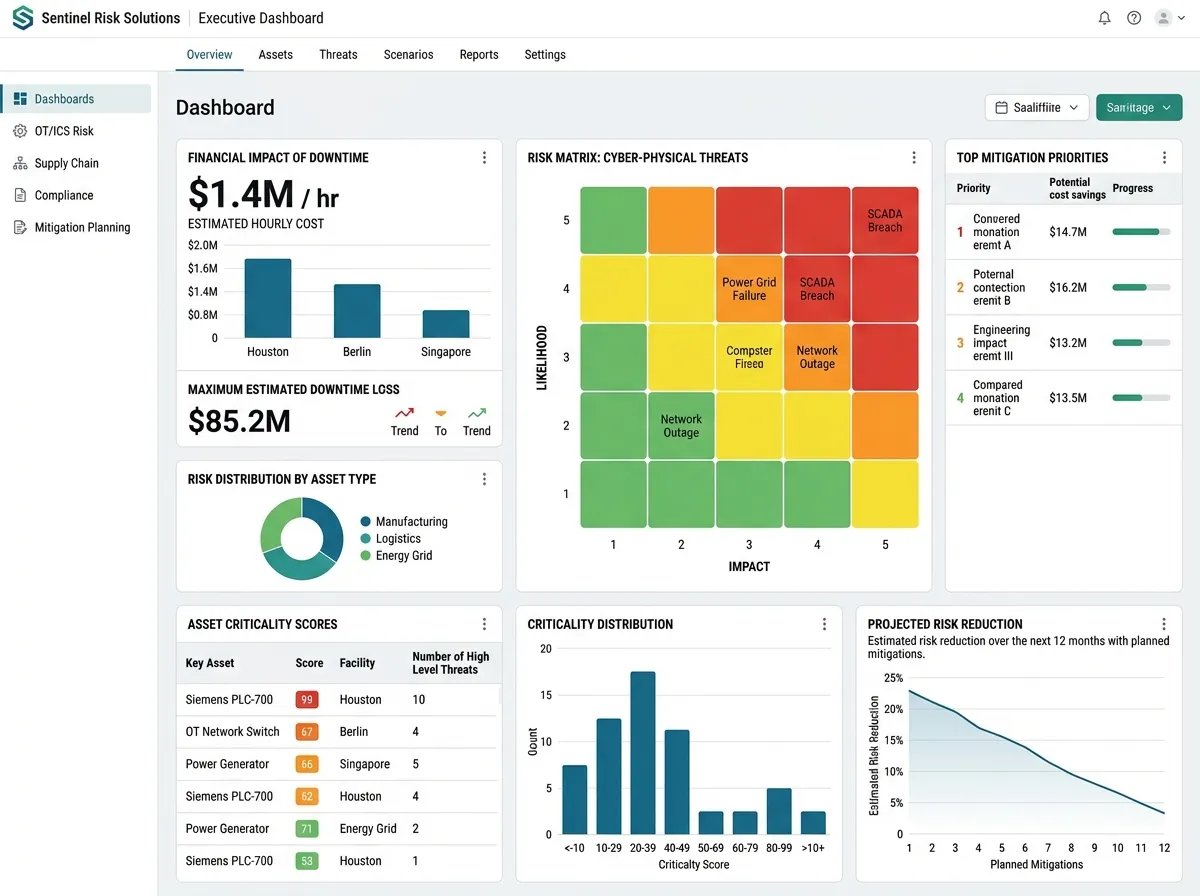
Task: Switch to the Overview tab
Action: pos(209,54)
